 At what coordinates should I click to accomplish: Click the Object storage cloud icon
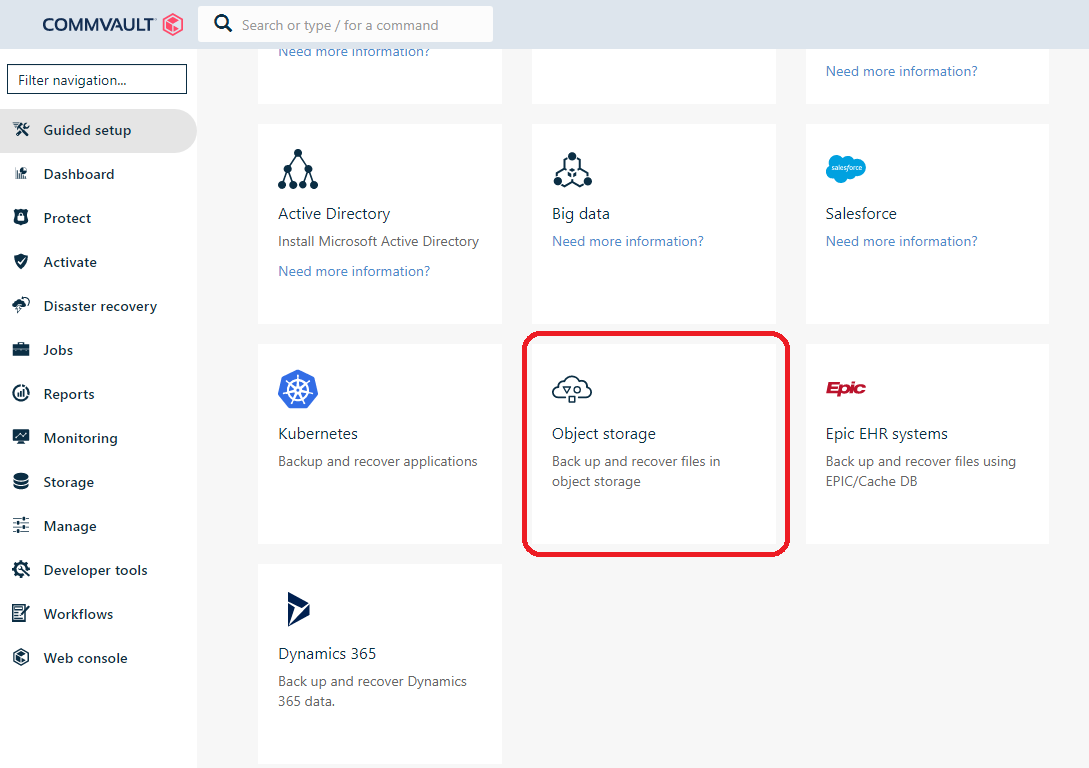572,390
